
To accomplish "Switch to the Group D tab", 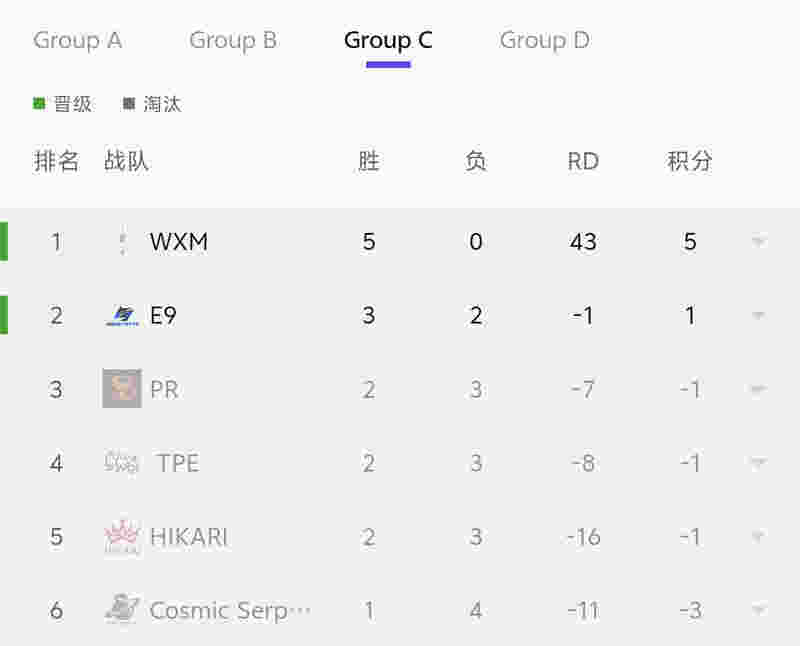I will pyautogui.click(x=544, y=40).
